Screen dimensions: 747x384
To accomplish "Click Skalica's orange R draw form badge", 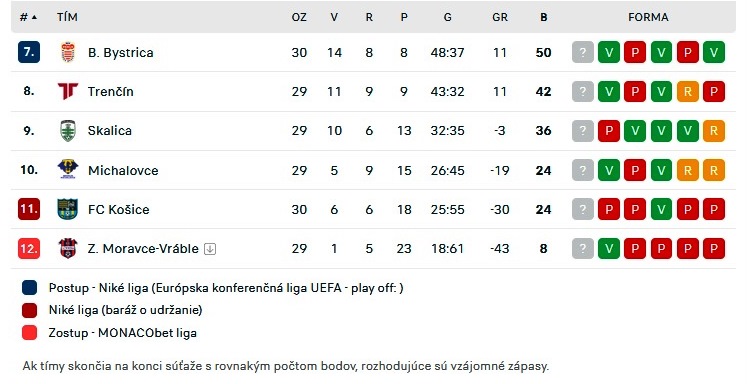I will click(x=714, y=131).
